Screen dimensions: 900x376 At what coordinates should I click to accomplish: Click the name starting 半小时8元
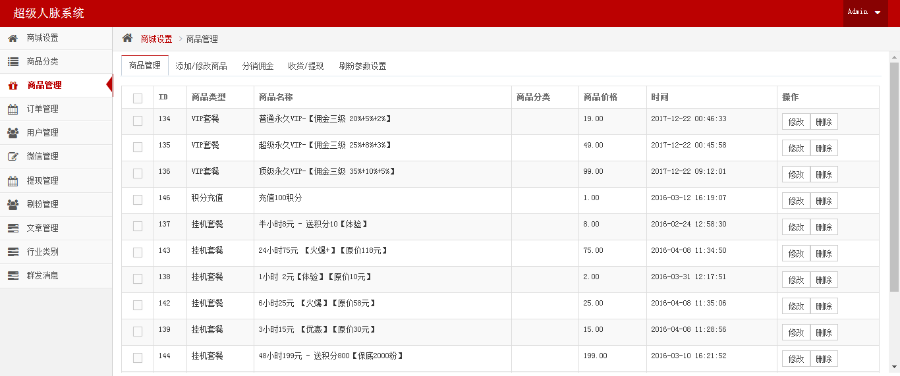click(313, 224)
